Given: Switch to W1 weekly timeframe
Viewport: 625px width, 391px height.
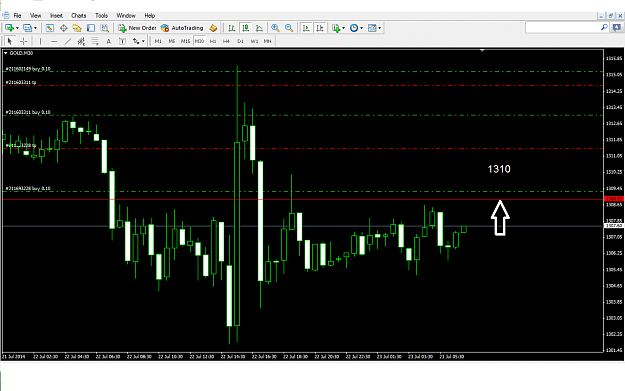Looking at the screenshot, I should (254, 41).
